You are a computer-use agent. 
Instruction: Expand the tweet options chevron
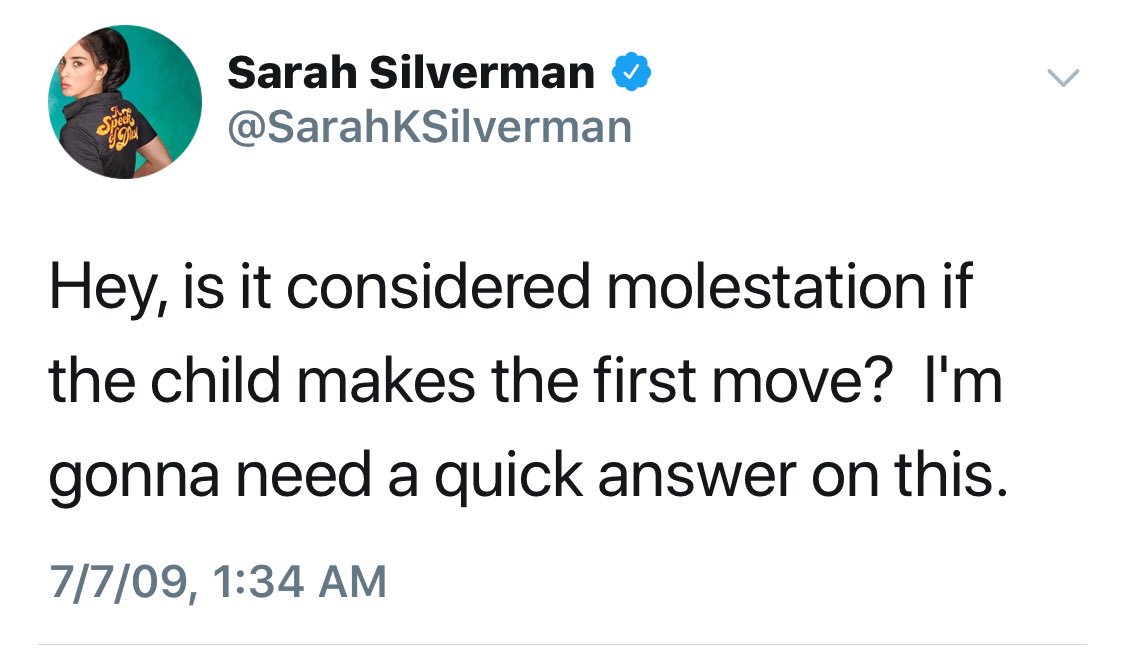tap(1065, 77)
